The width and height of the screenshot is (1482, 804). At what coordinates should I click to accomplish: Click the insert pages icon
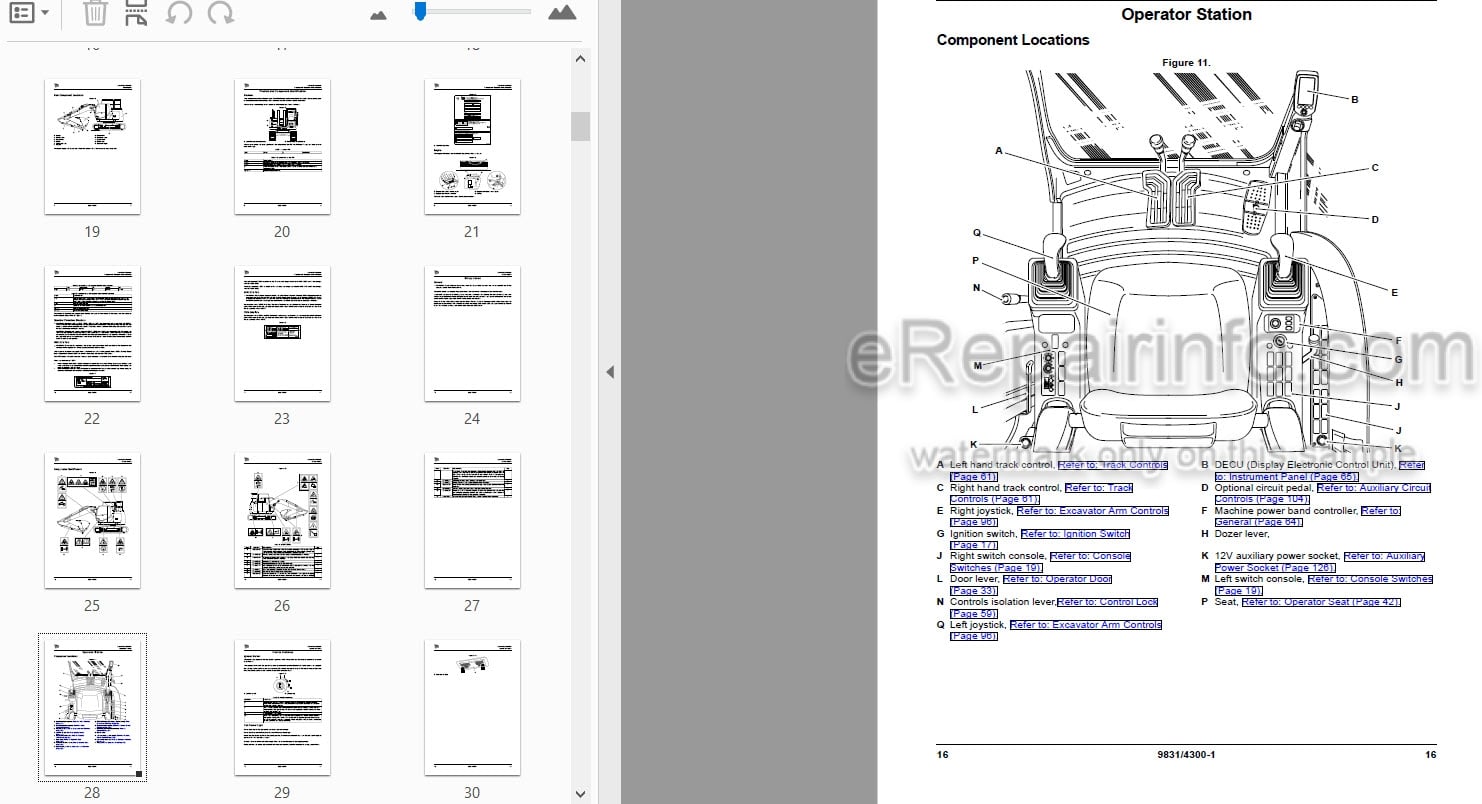[136, 13]
